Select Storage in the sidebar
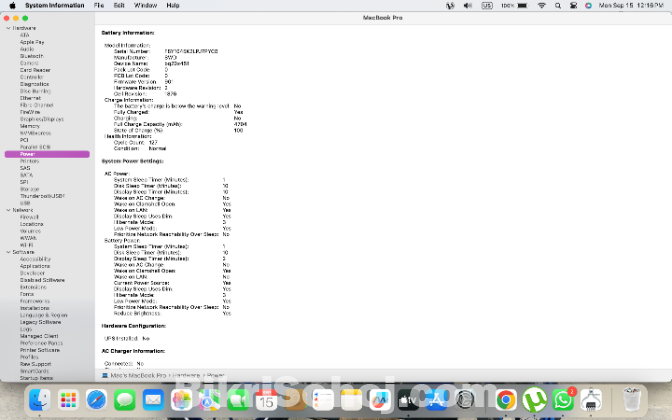Image resolution: width=672 pixels, height=420 pixels. pos(29,189)
